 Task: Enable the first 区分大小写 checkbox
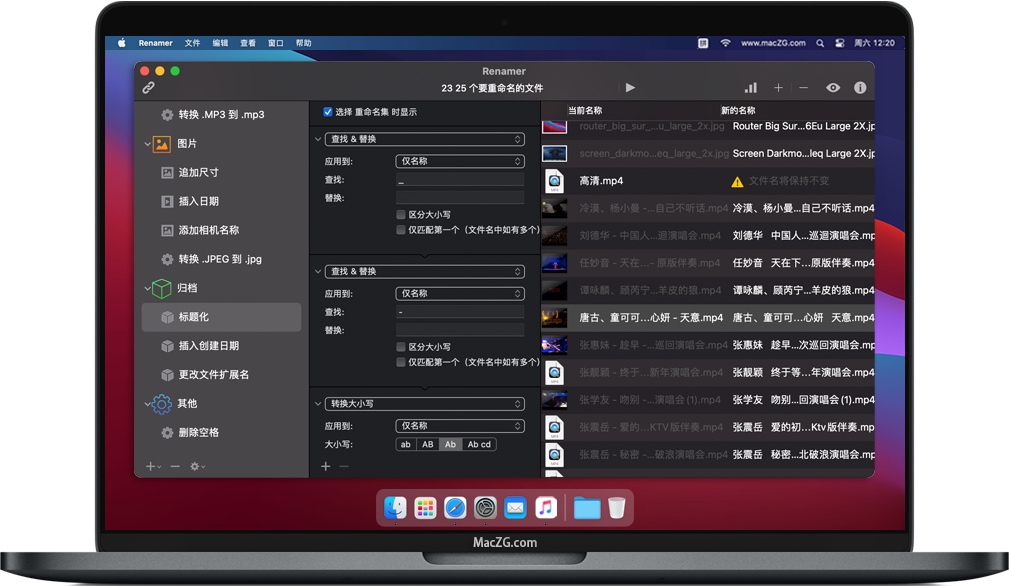(x=401, y=214)
